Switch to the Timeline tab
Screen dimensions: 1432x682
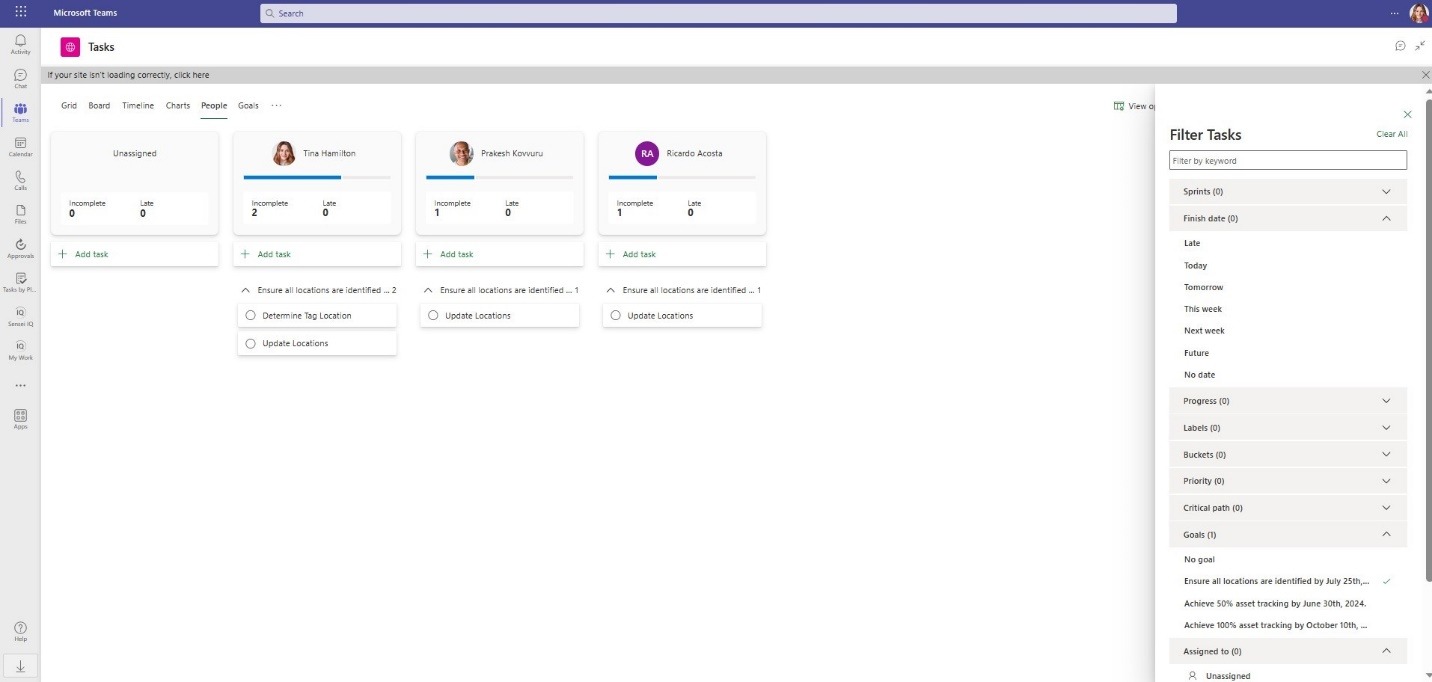click(138, 105)
